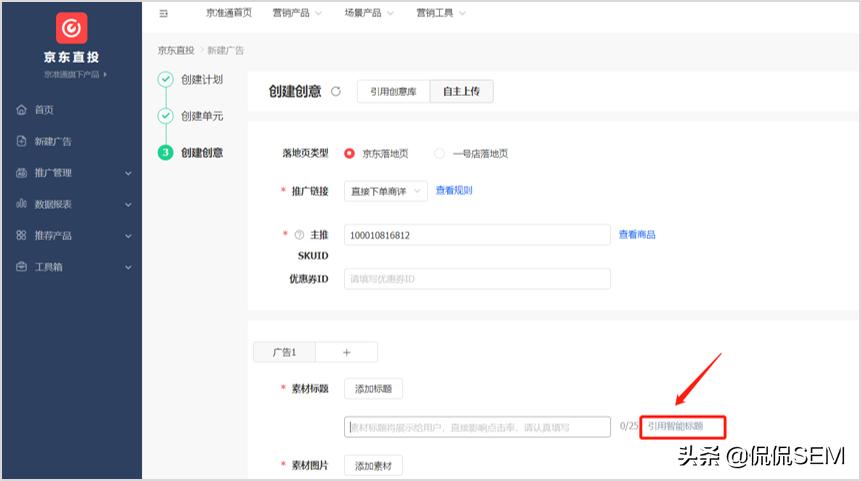Click the 数据报表 chart icon in sidebar

(21, 204)
